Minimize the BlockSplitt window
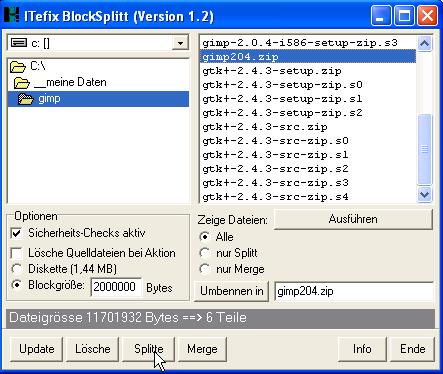The image size is (443, 374). coord(381,16)
